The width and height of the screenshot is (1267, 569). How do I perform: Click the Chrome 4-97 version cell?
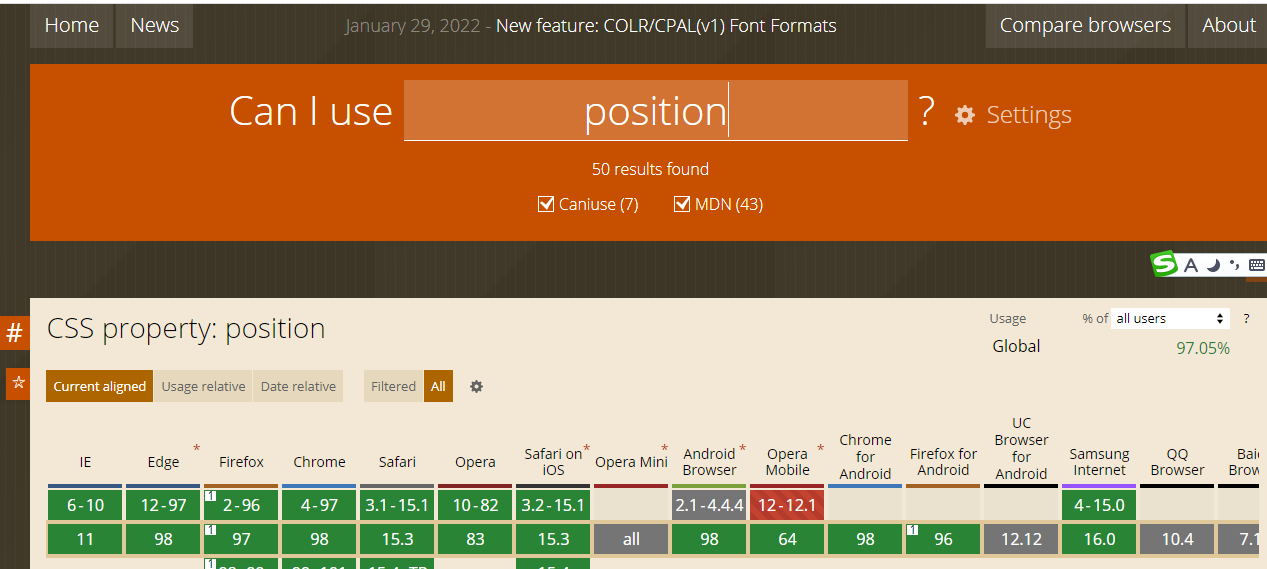319,505
